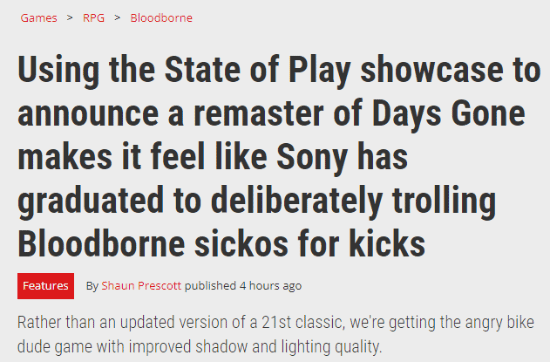Open author Shaun Prescott's profile
Screen dimensions: 550x362
pyautogui.click(x=141, y=286)
